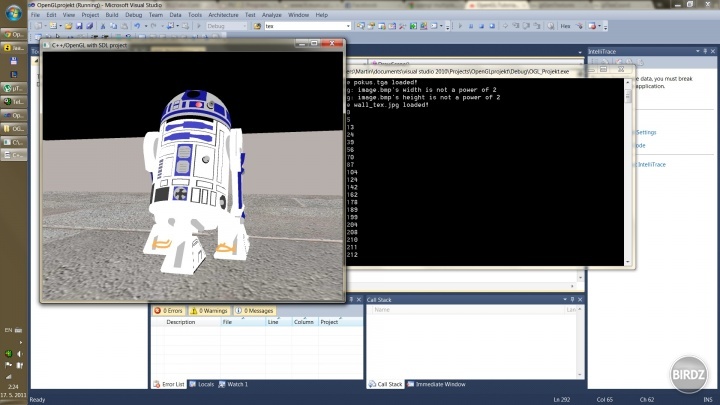Toggle the 0 Warnings filter button
Image resolution: width=720 pixels, height=405 pixels.
coord(209,311)
